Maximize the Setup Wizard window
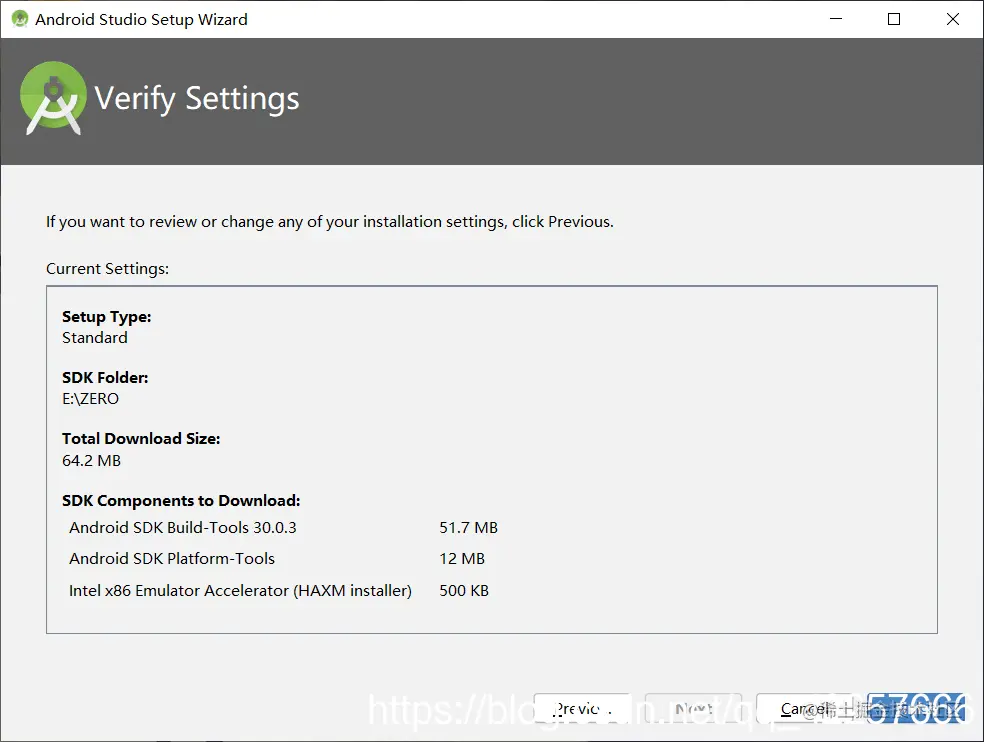 click(894, 19)
